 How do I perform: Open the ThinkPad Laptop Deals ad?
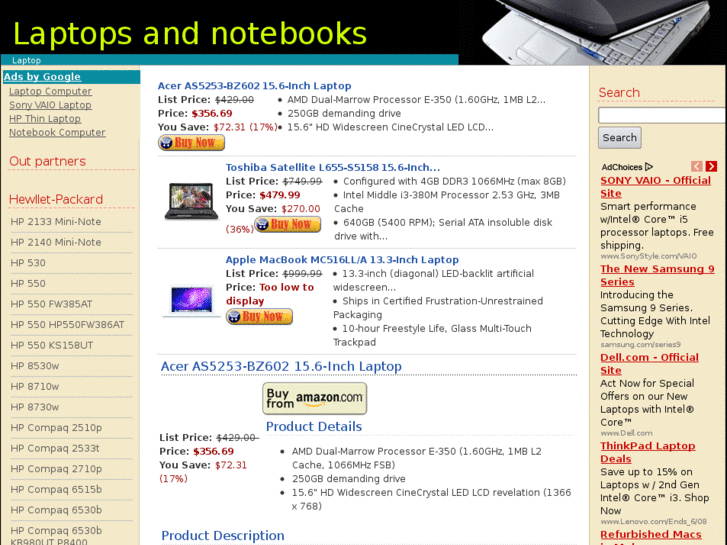[x=648, y=452]
